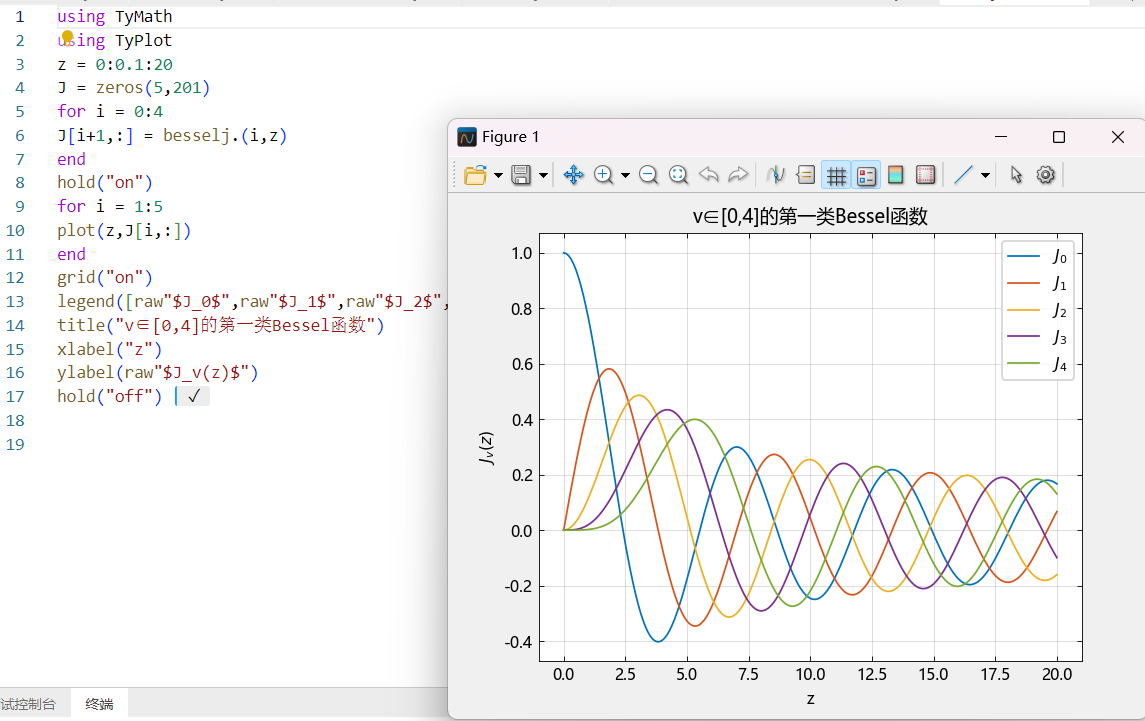Toggle the legend display button
Screen dimensions: 1145x721
[x=866, y=175]
